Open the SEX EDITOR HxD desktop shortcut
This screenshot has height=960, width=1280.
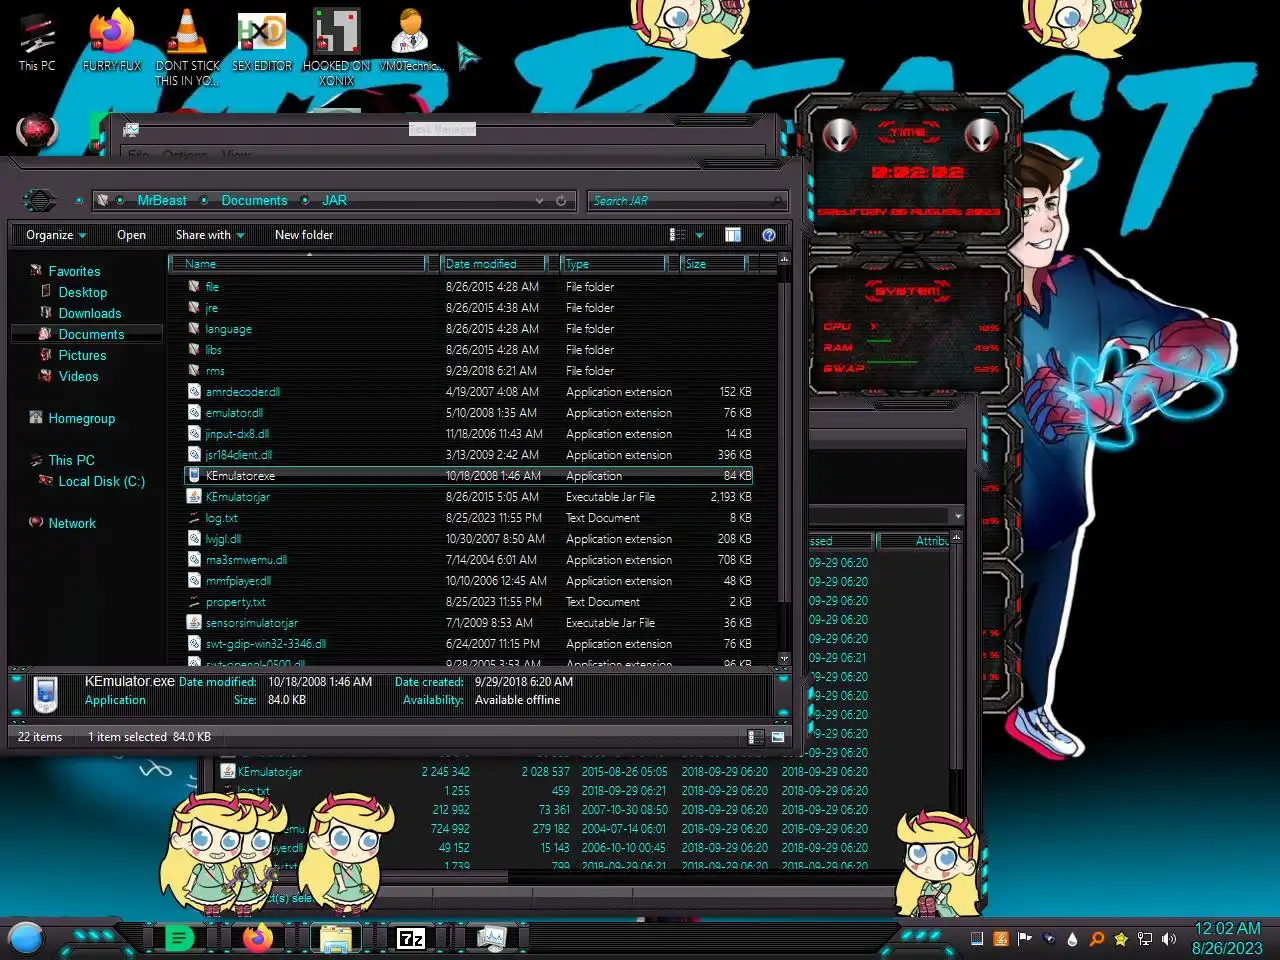coord(262,40)
